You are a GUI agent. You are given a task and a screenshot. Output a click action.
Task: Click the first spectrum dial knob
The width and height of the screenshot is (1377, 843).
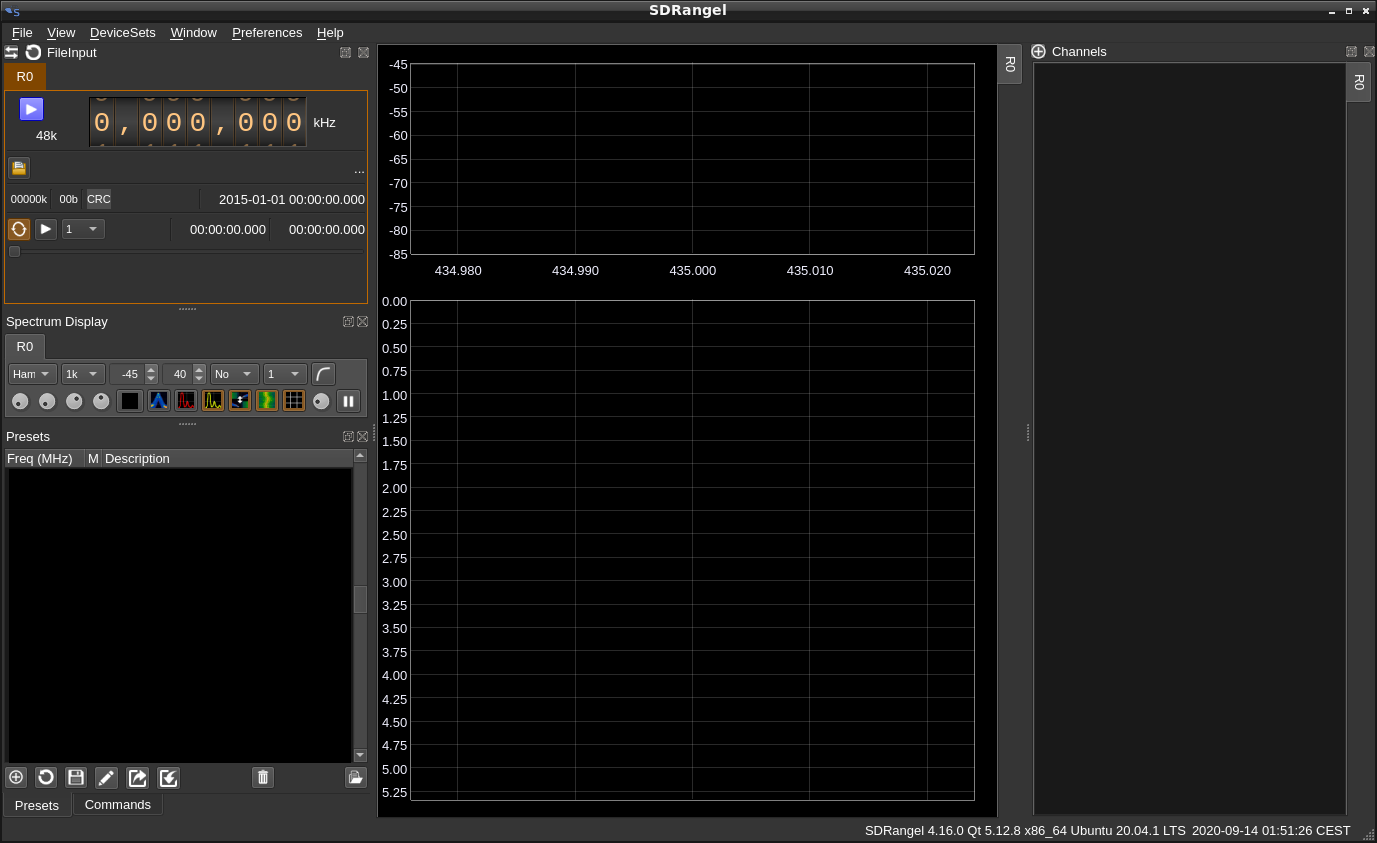click(x=20, y=401)
